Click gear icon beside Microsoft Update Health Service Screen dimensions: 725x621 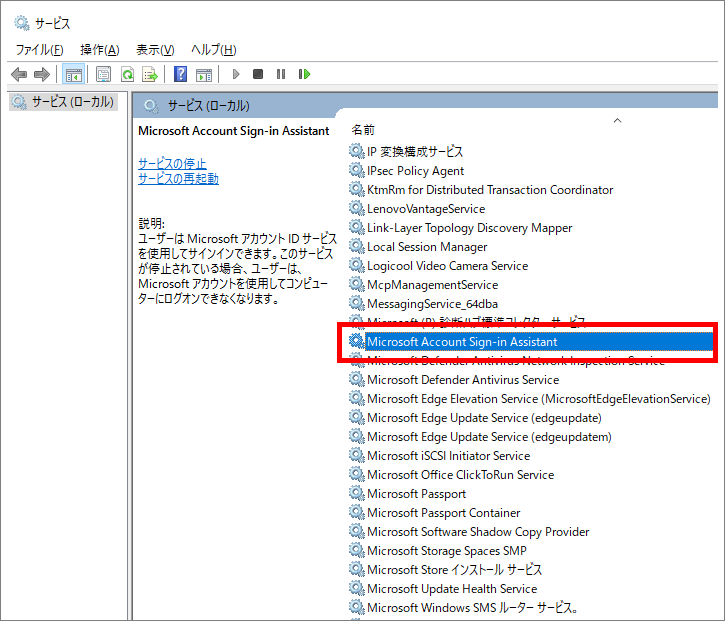tap(356, 588)
